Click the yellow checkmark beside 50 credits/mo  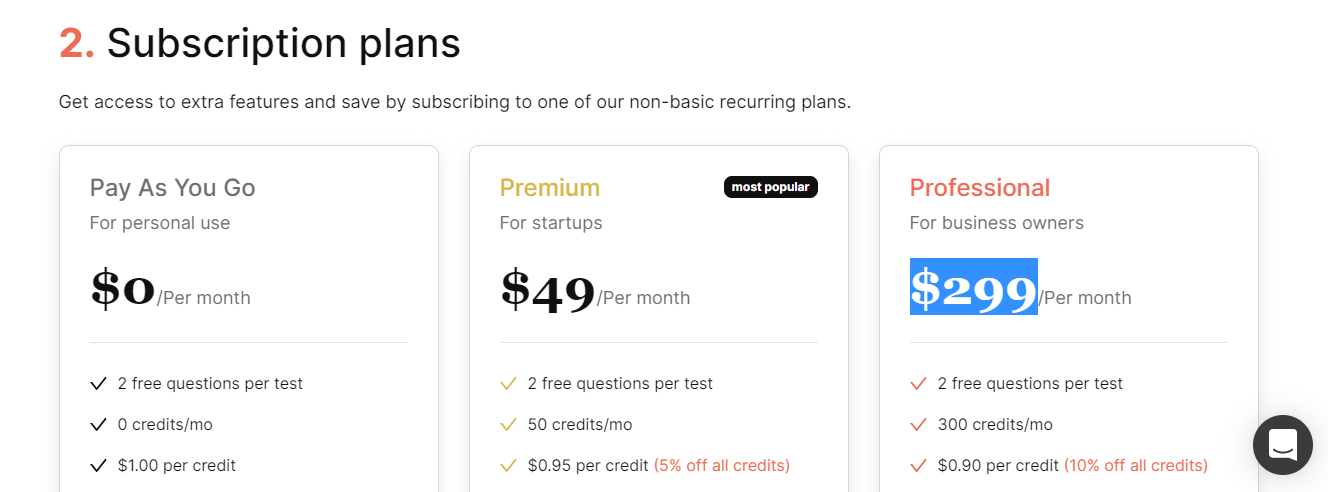click(x=508, y=425)
